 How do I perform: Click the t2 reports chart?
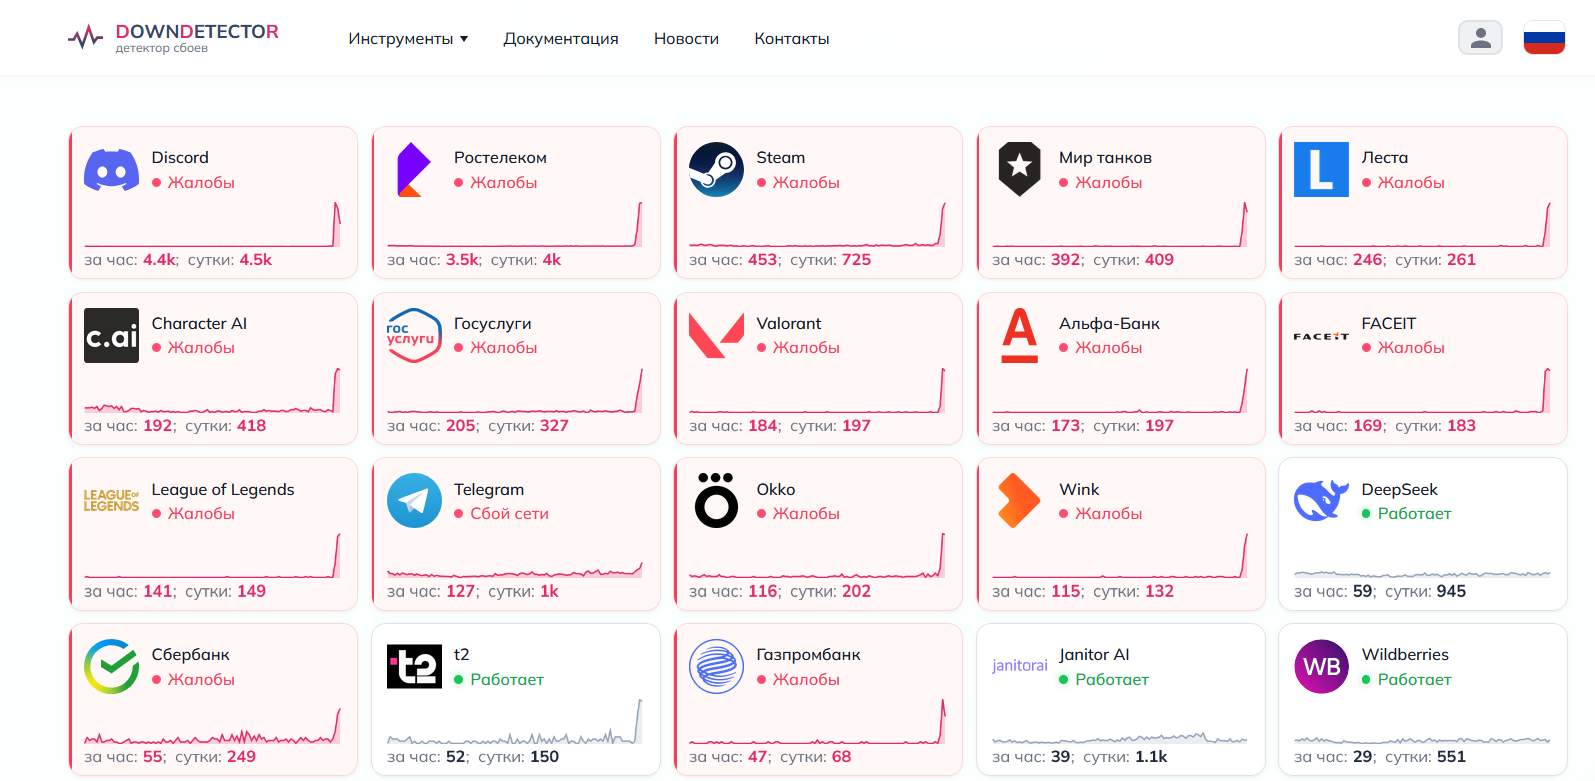coord(515,721)
